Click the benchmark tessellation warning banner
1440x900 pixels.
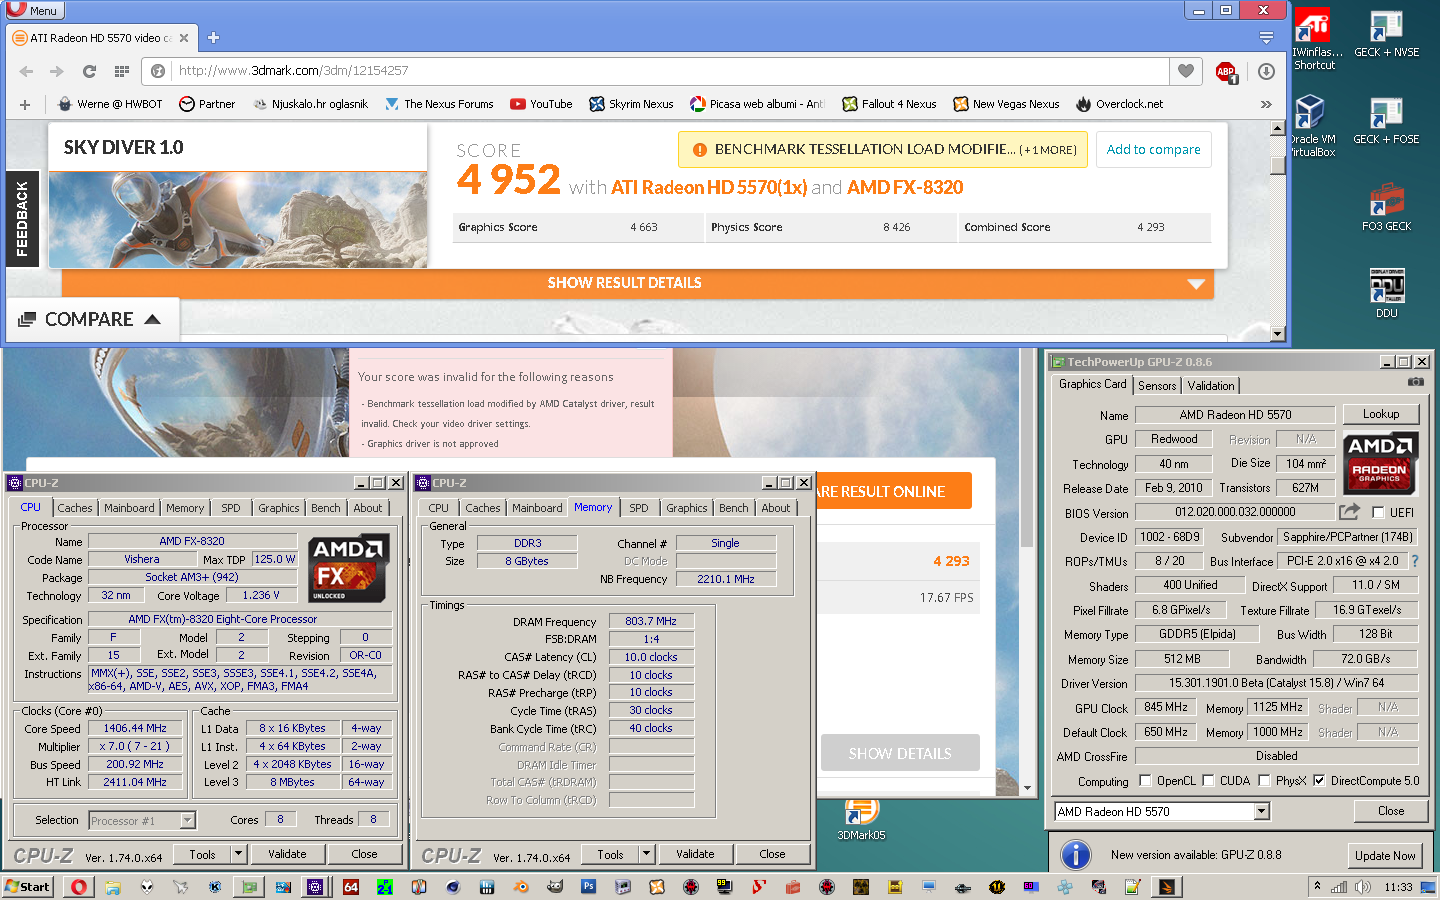pos(882,150)
